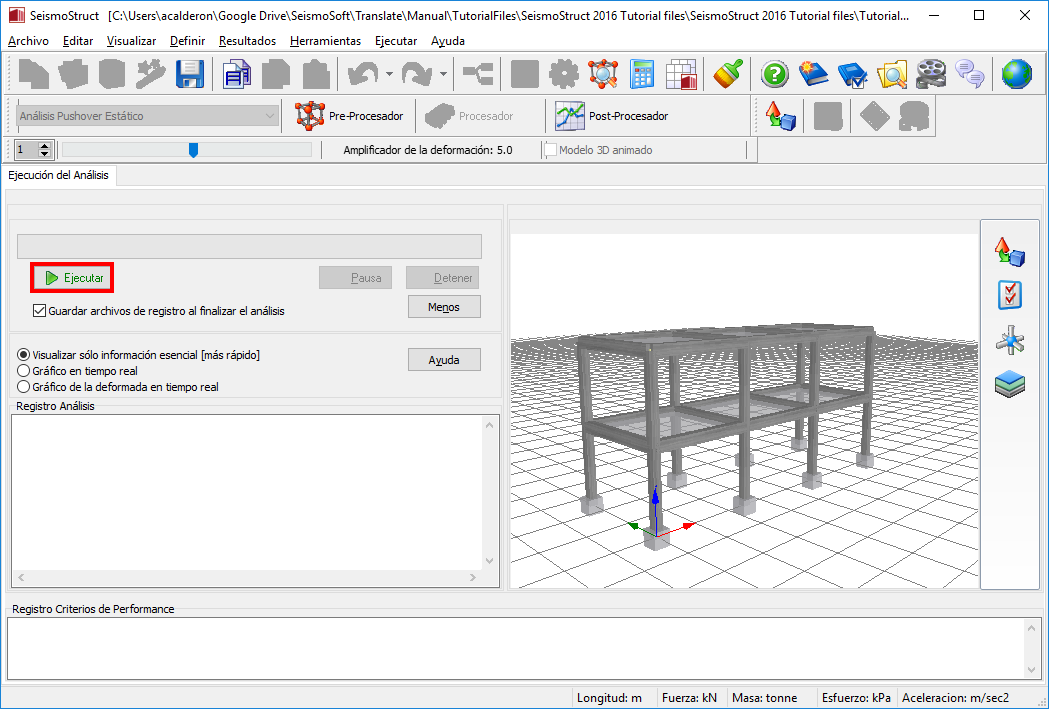The width and height of the screenshot is (1049, 709).
Task: Click the blue floppy disk Save icon
Action: (x=190, y=75)
